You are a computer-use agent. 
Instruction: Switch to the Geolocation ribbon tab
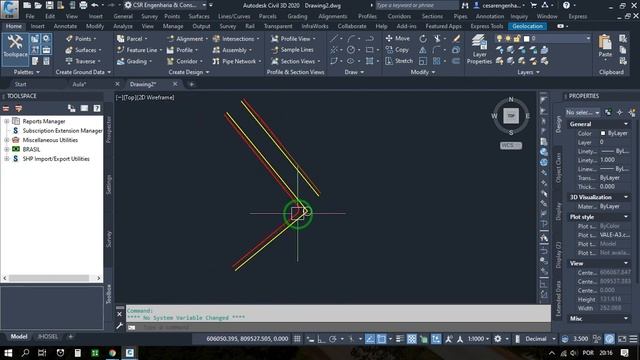[527, 26]
